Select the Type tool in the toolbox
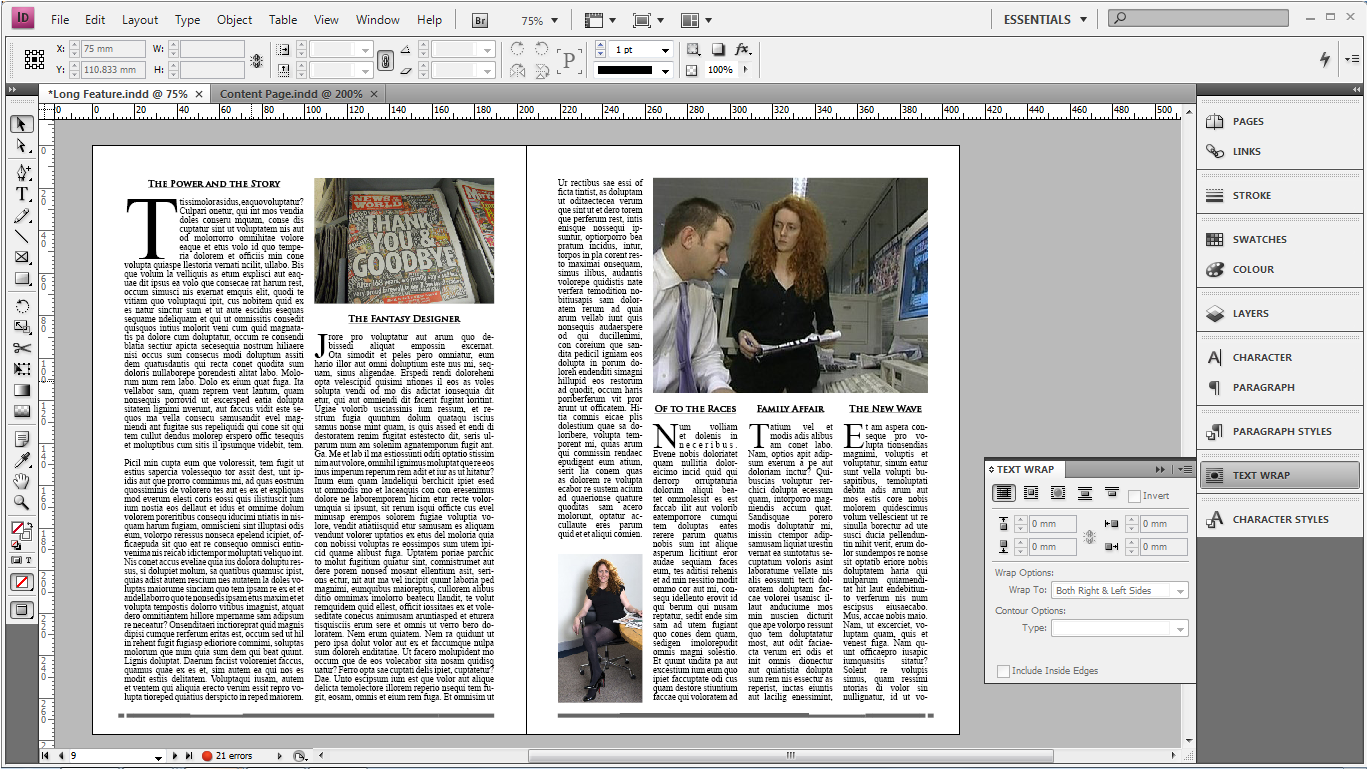Viewport: 1368px width, 770px height. [x=21, y=194]
